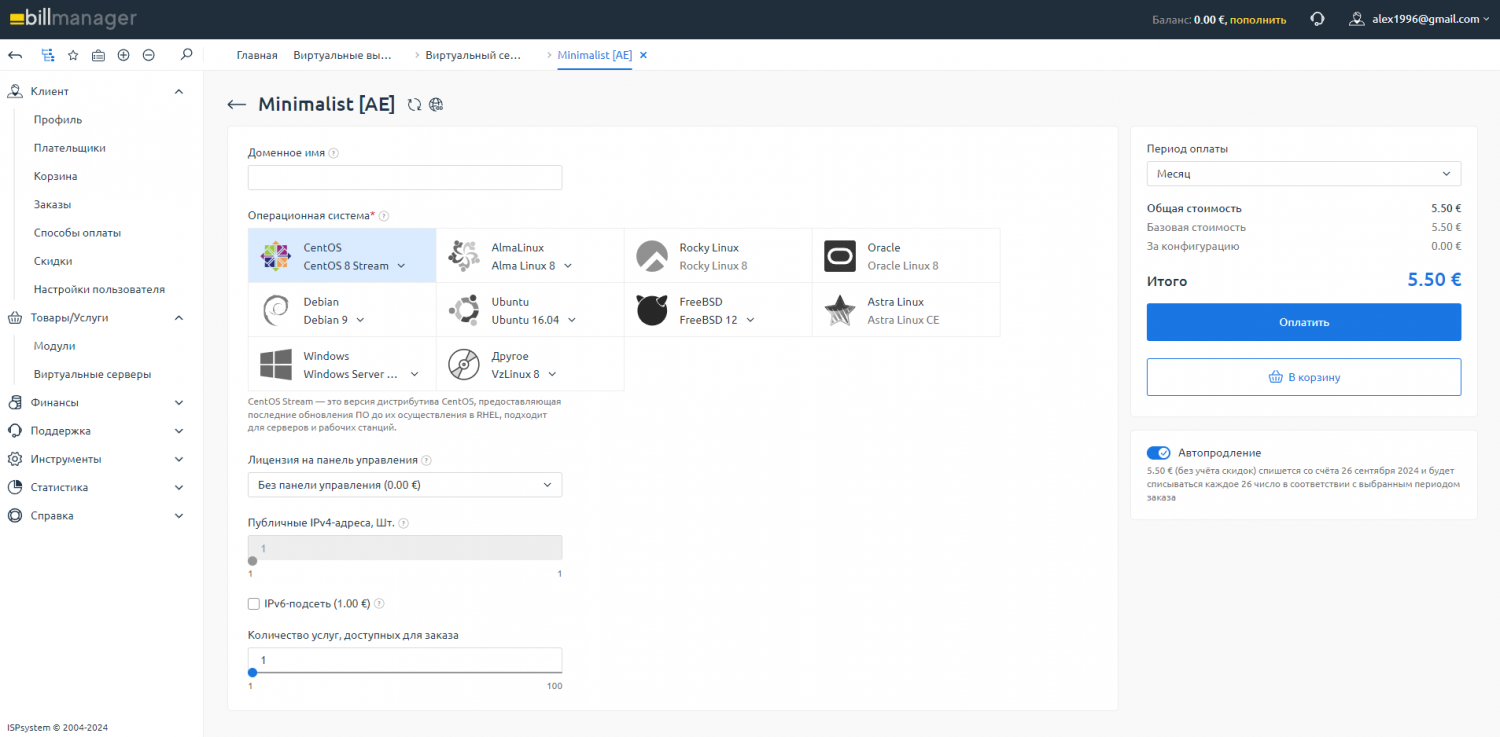Click the refresh icon beside Minimalist [AE] title
The image size is (1500, 737).
[x=414, y=105]
